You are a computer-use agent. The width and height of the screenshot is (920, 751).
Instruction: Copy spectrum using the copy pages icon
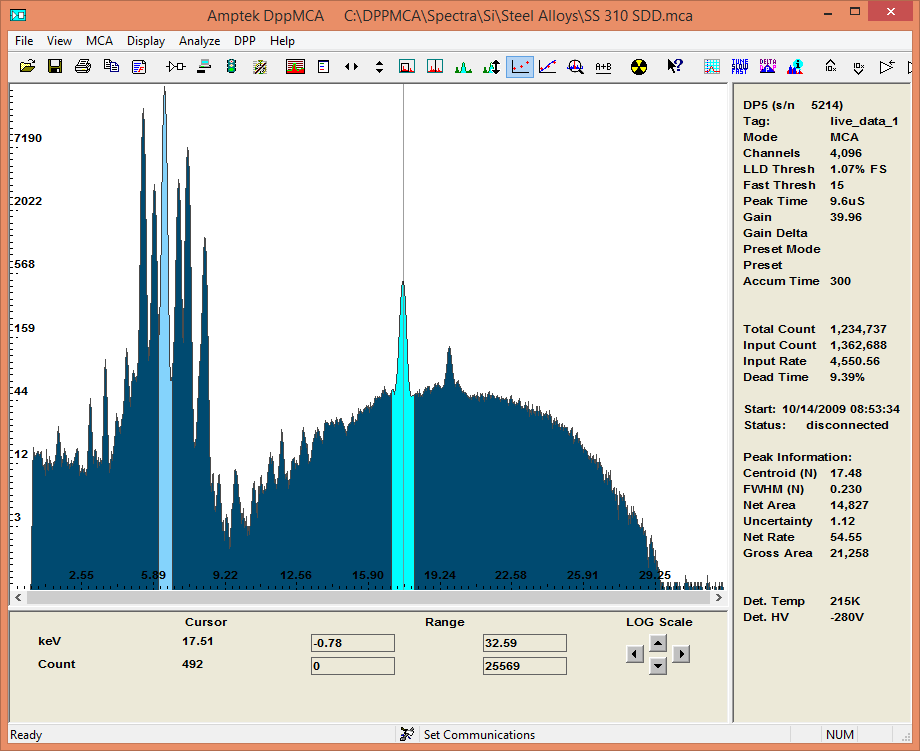(111, 66)
